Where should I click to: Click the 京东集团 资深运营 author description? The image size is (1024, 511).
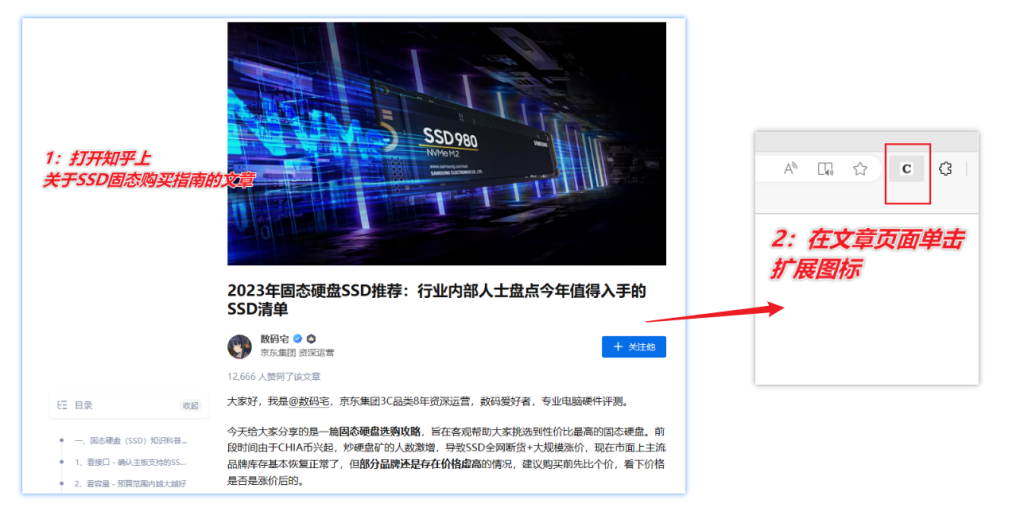point(297,353)
